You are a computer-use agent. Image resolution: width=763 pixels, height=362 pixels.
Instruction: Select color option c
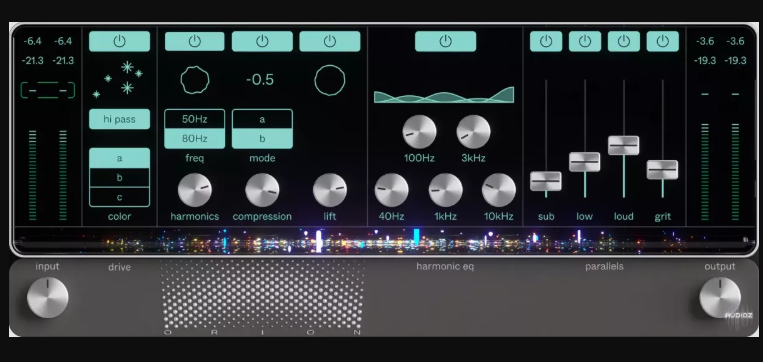(x=119, y=197)
